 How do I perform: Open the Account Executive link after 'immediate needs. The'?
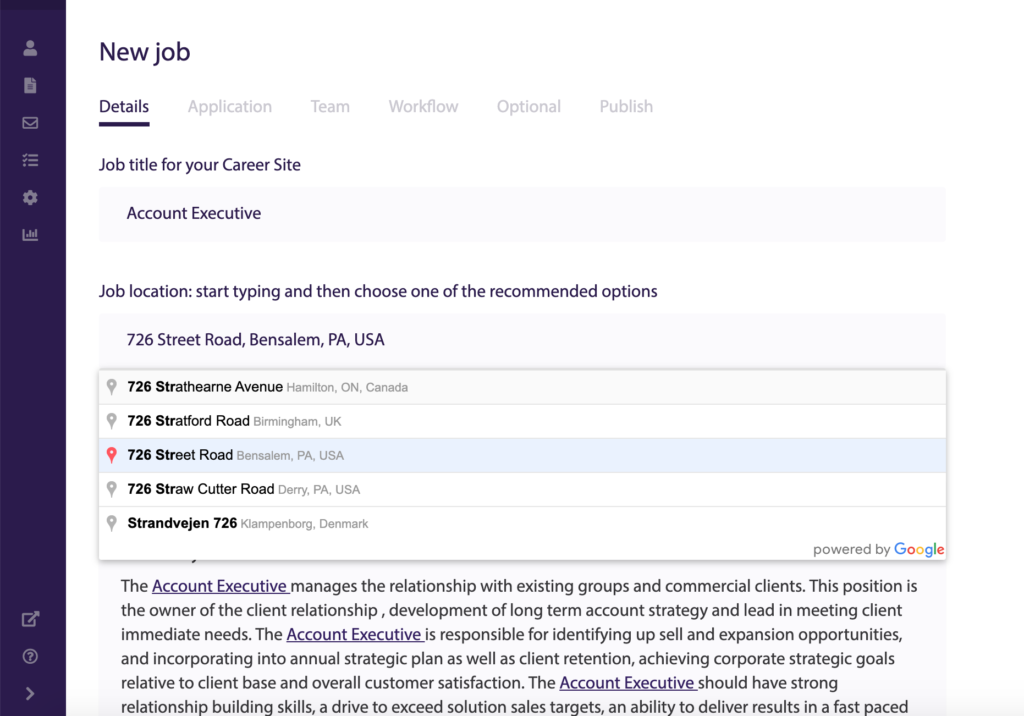tap(354, 634)
